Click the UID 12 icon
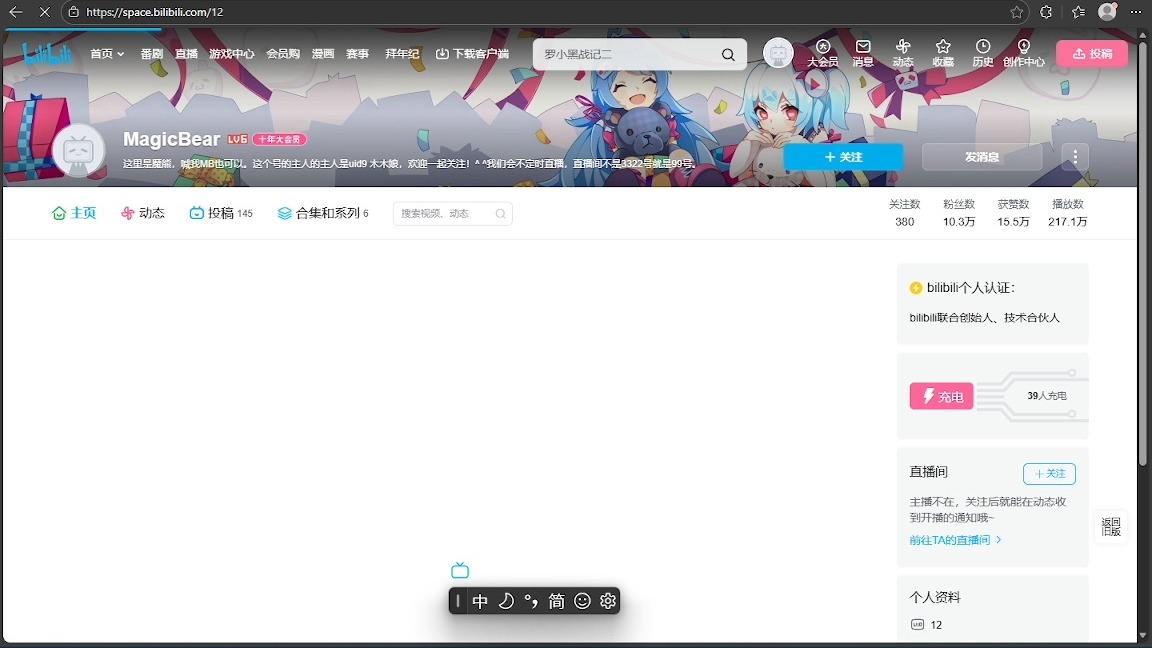The width and height of the screenshot is (1152, 648). point(917,624)
